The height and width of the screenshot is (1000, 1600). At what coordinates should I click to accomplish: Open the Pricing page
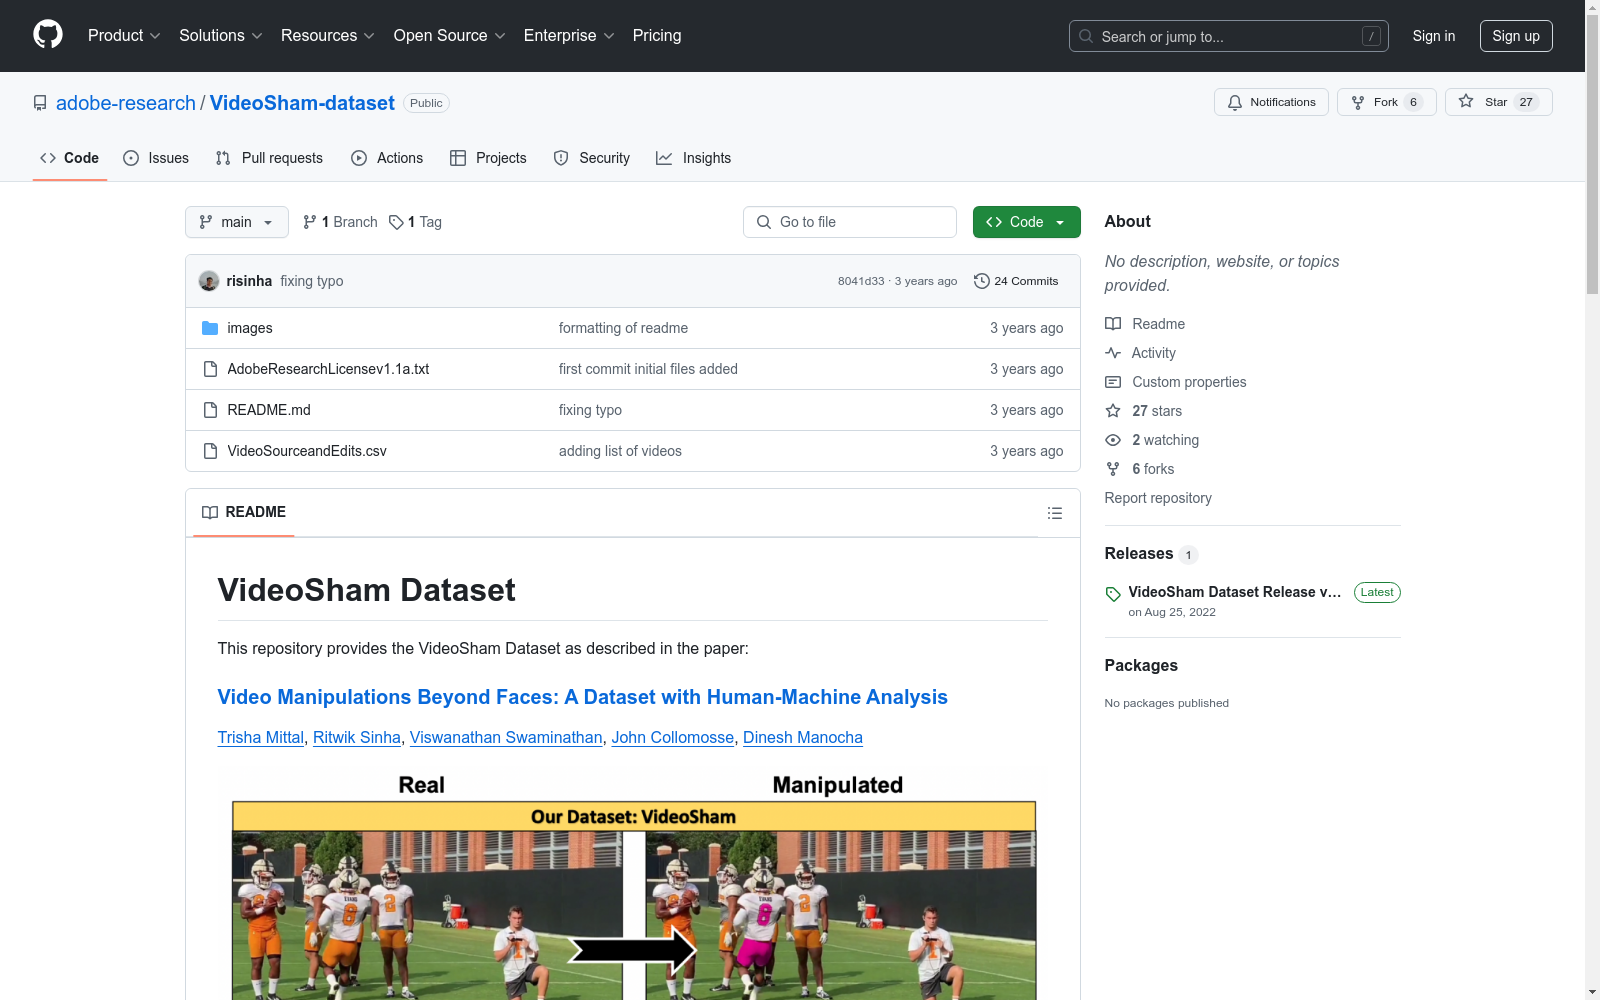(x=657, y=36)
